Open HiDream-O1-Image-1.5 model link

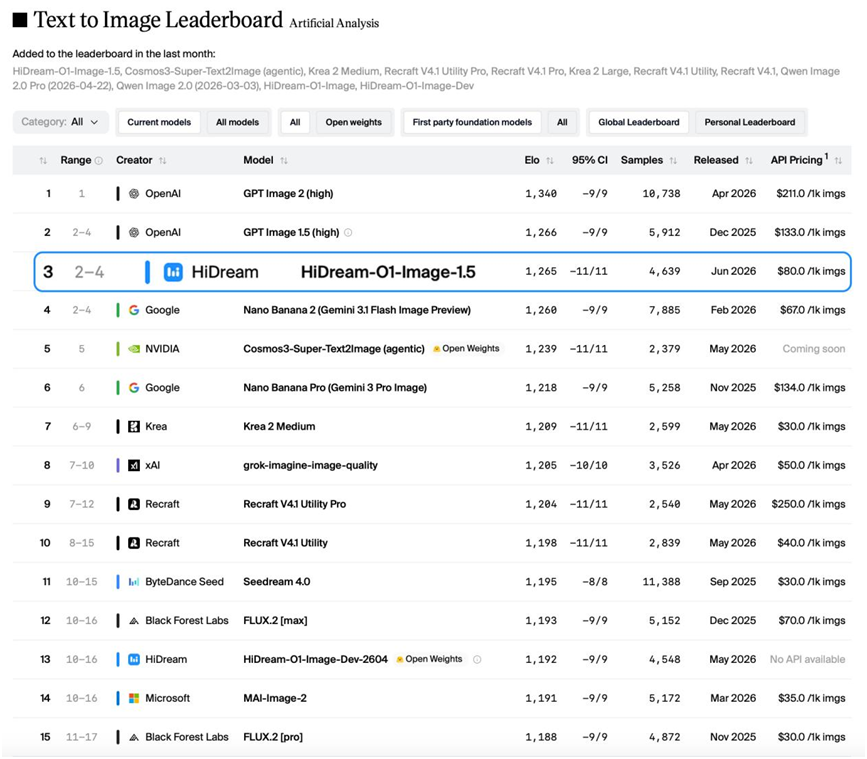click(388, 272)
